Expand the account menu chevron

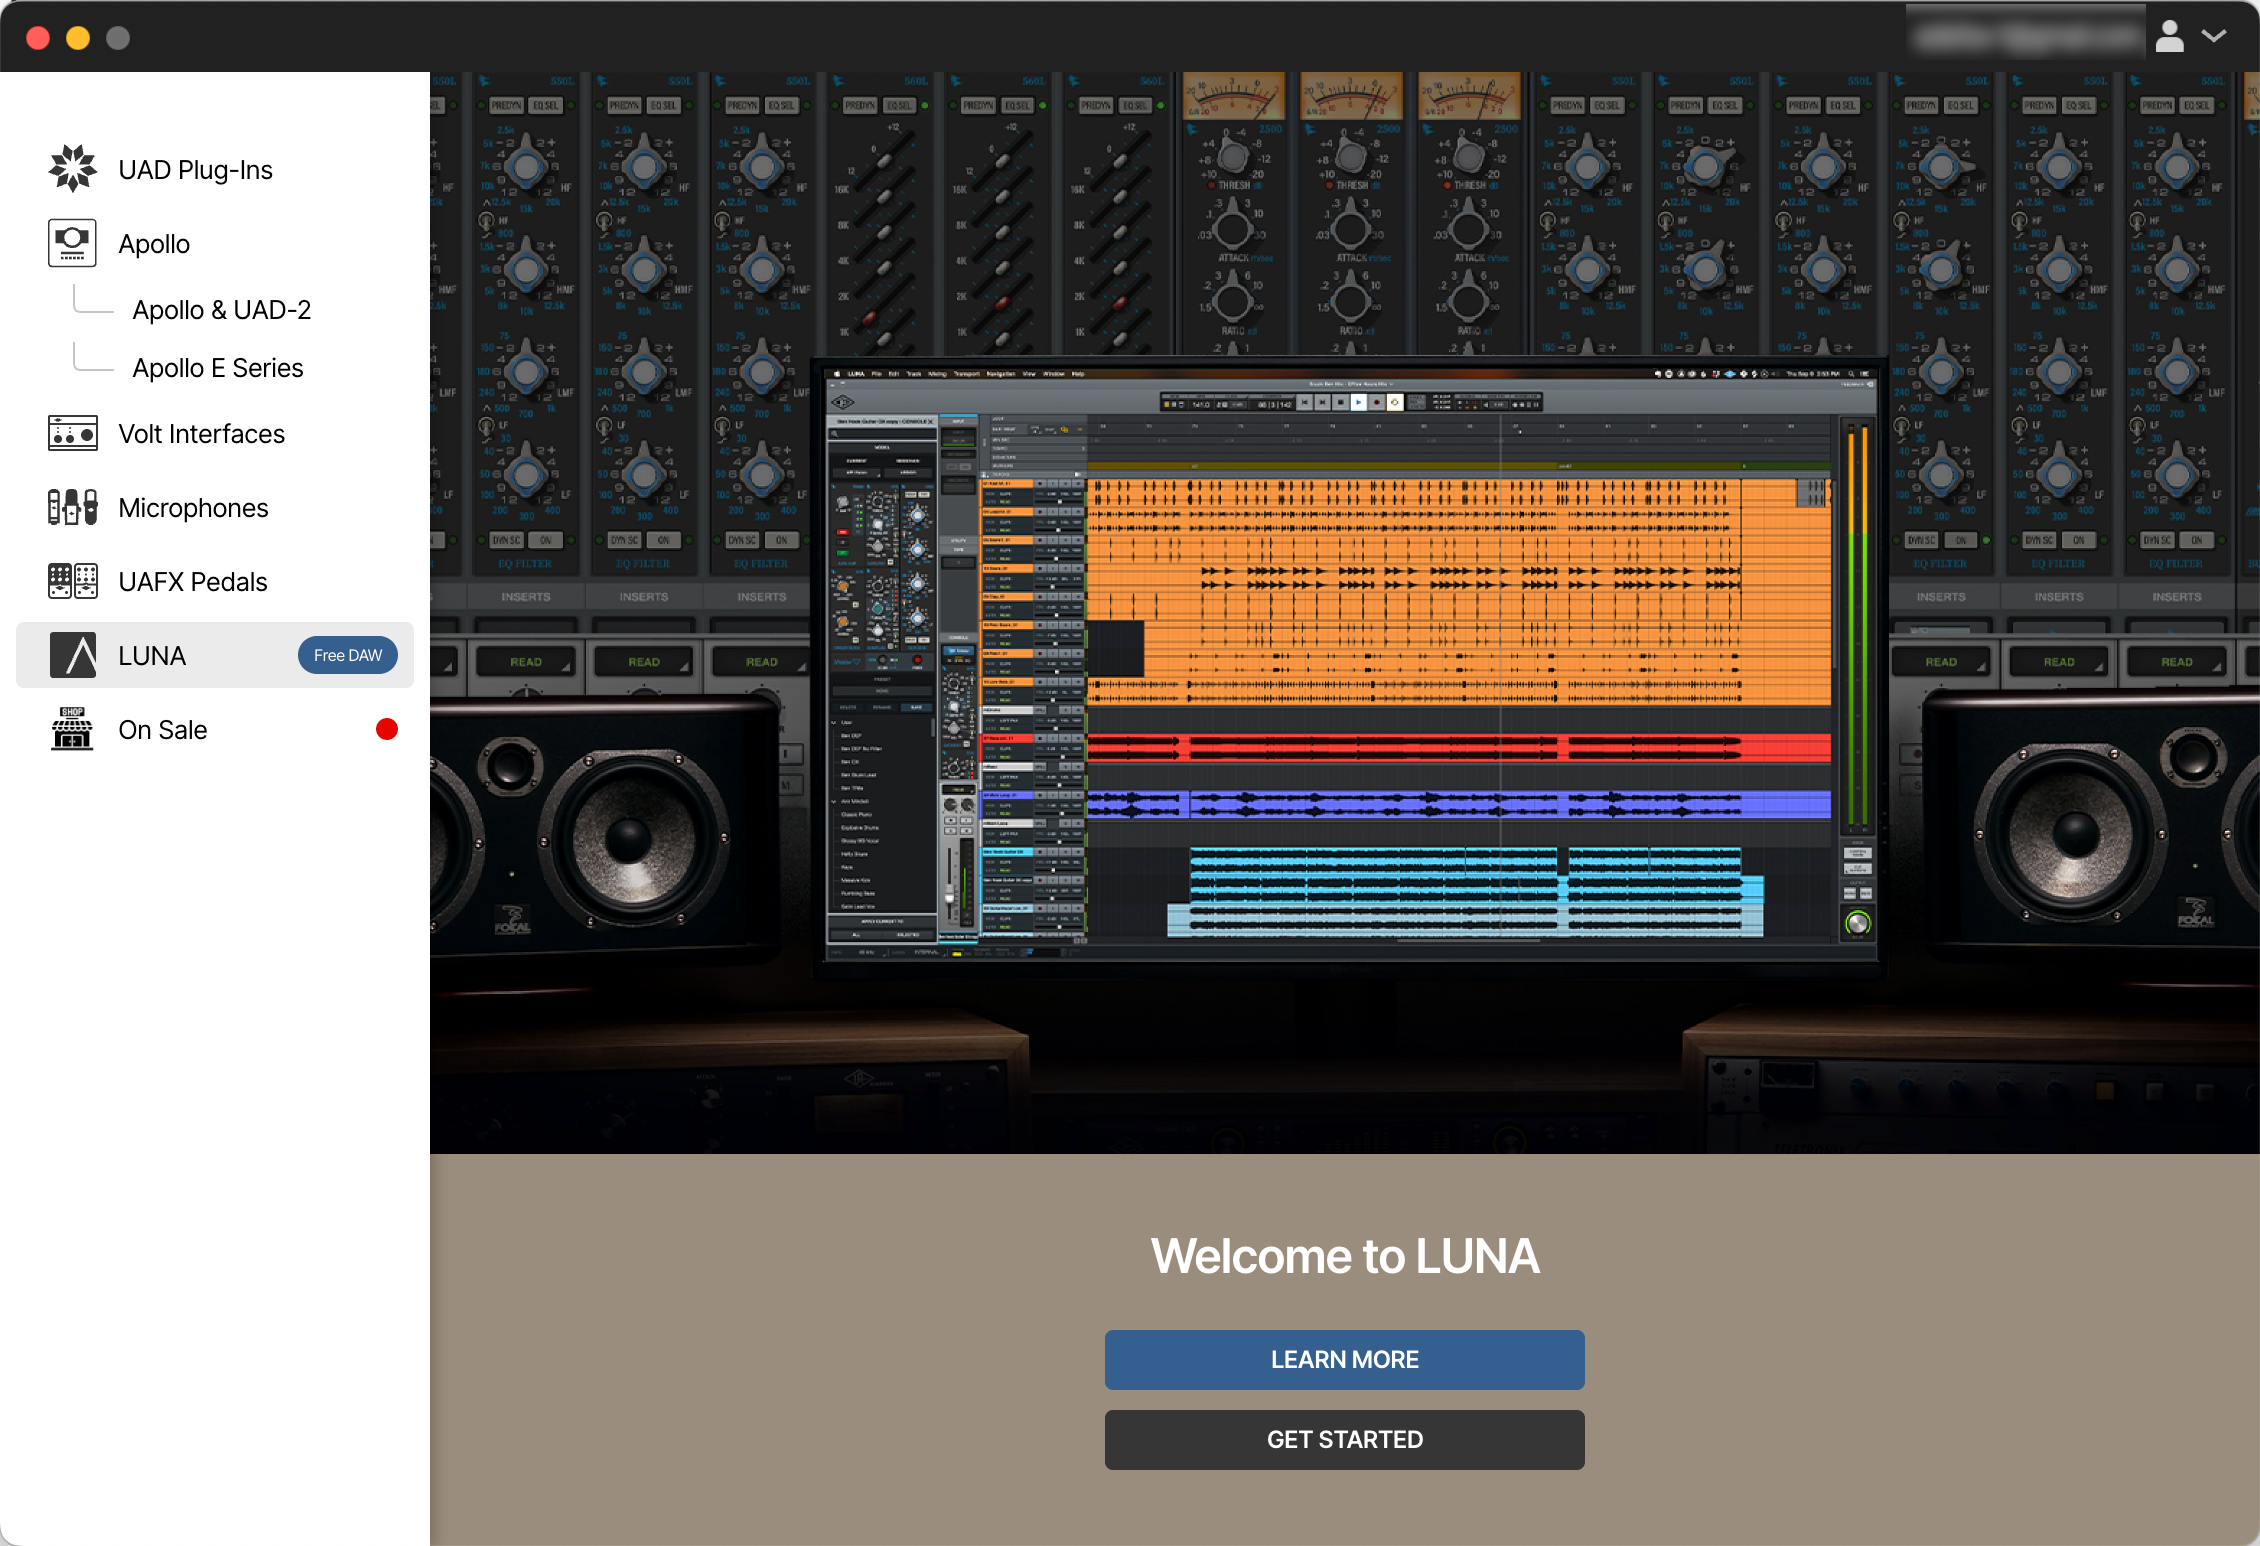coord(2215,36)
